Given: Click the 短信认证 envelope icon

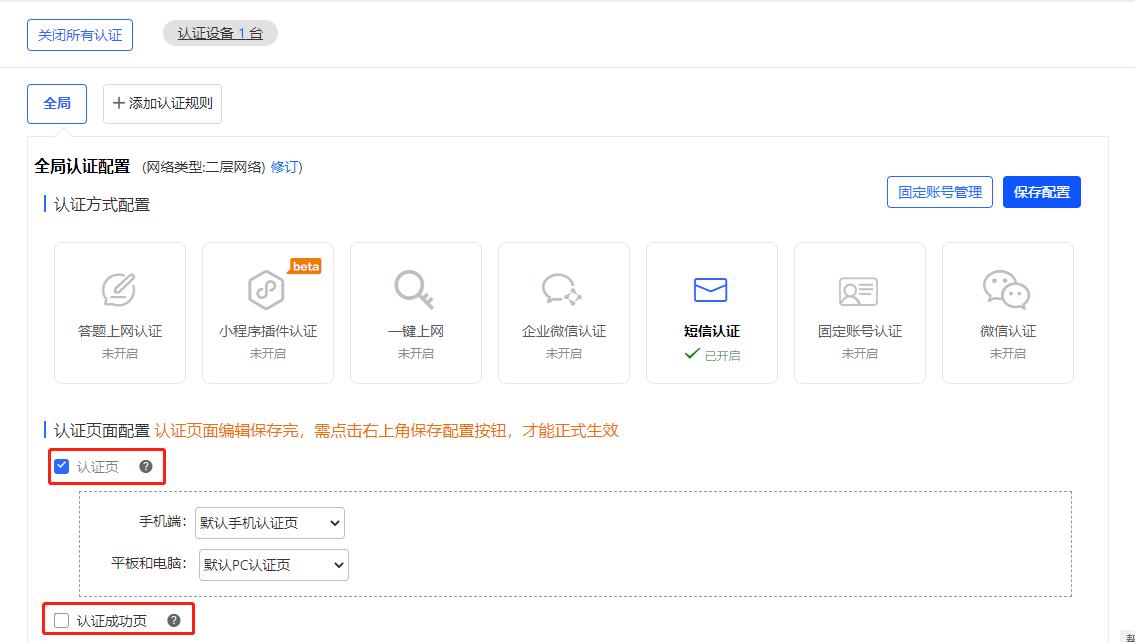Looking at the screenshot, I should click(x=711, y=290).
